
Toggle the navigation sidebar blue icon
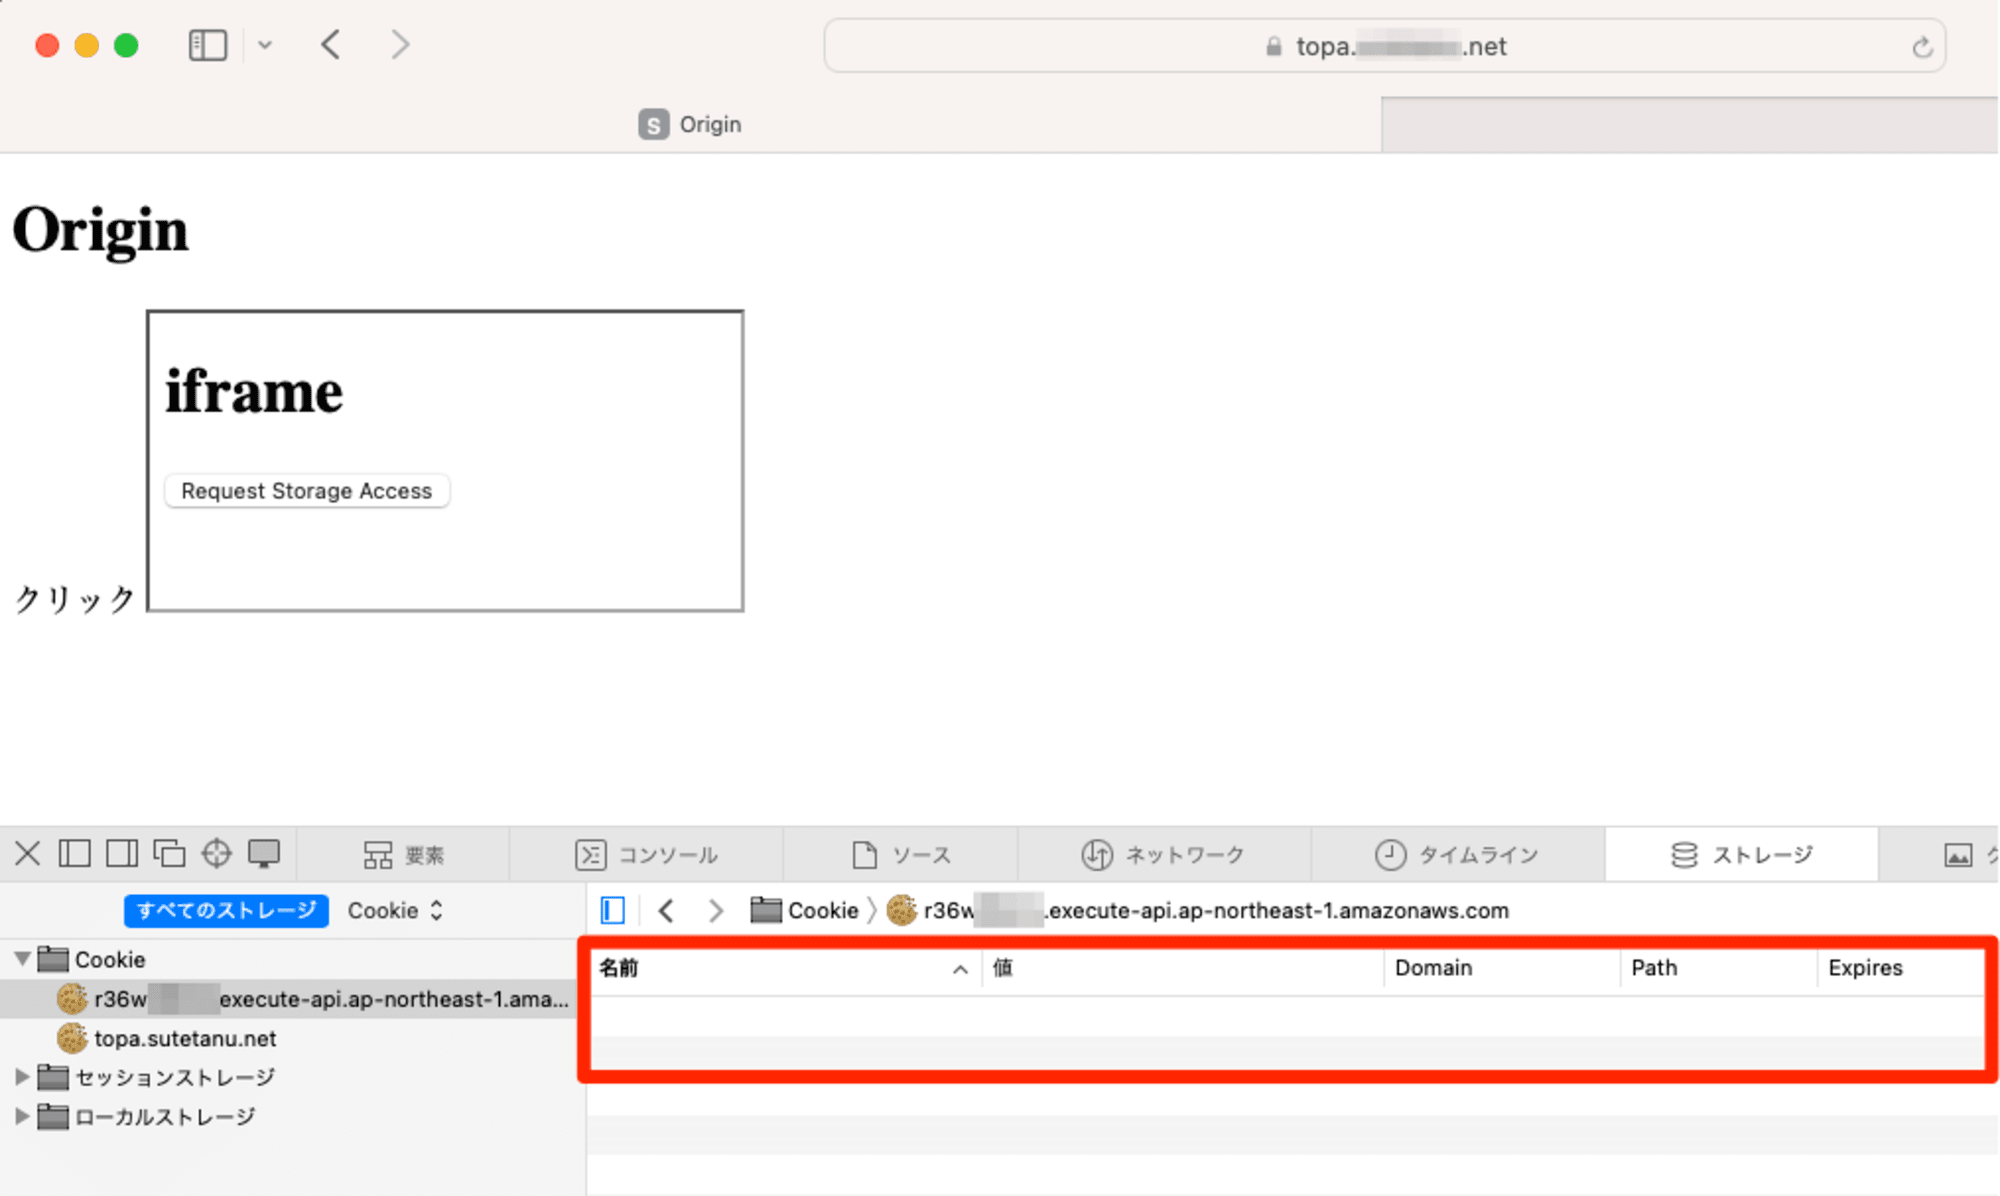(x=613, y=910)
